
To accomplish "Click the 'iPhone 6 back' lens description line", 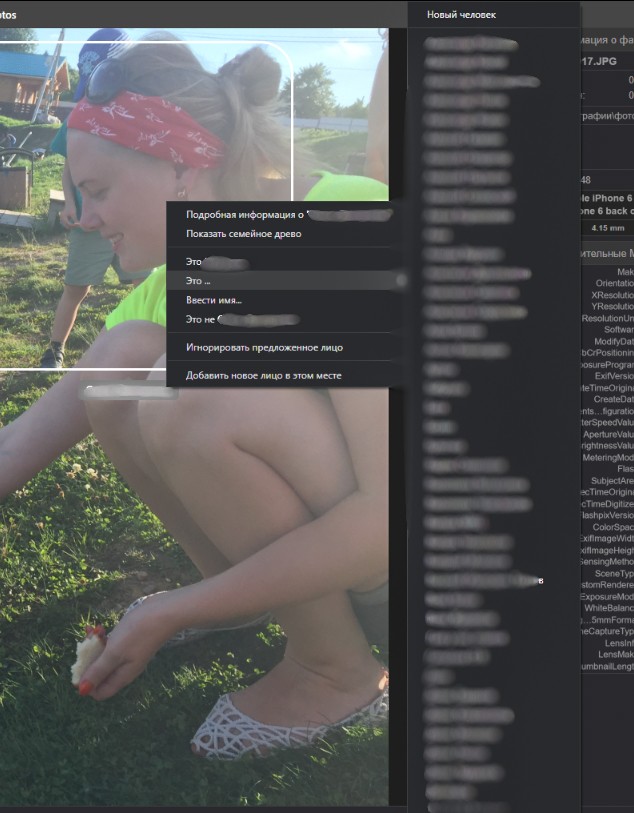I will [x=607, y=211].
